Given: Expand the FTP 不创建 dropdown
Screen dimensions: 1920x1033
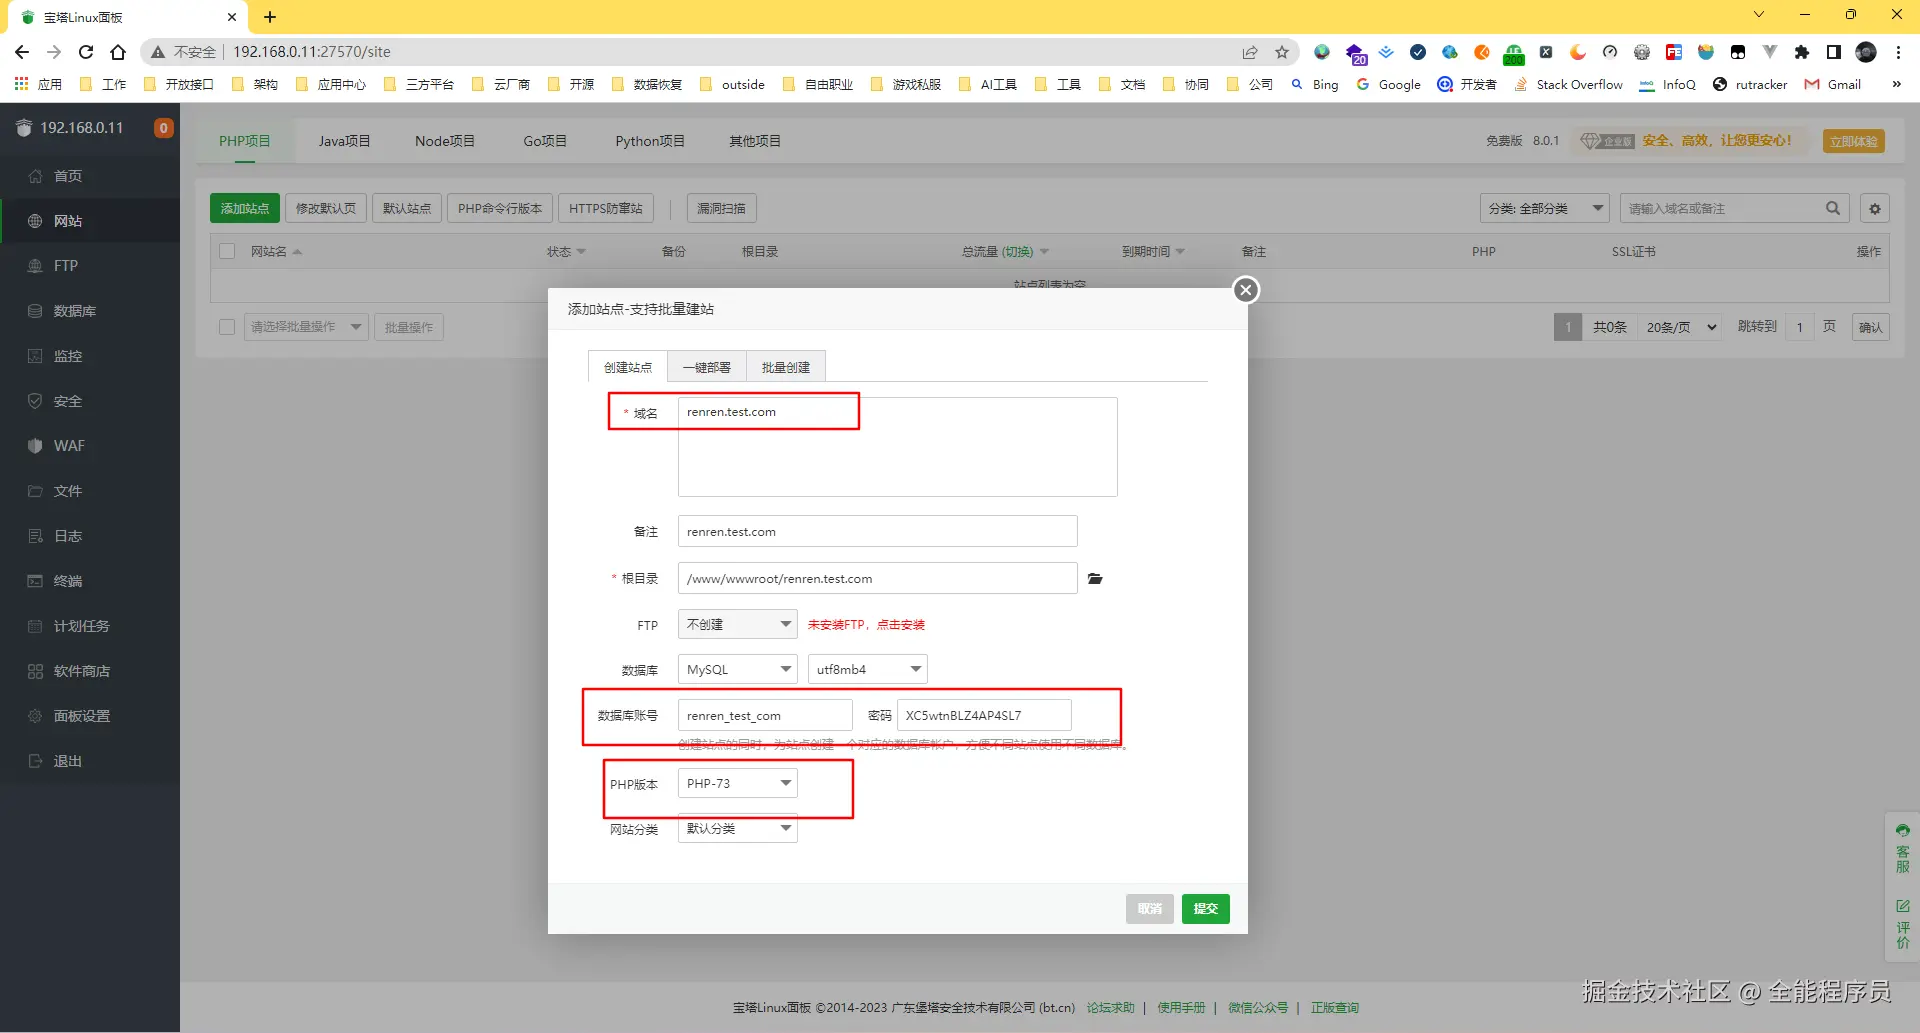Looking at the screenshot, I should tap(738, 624).
